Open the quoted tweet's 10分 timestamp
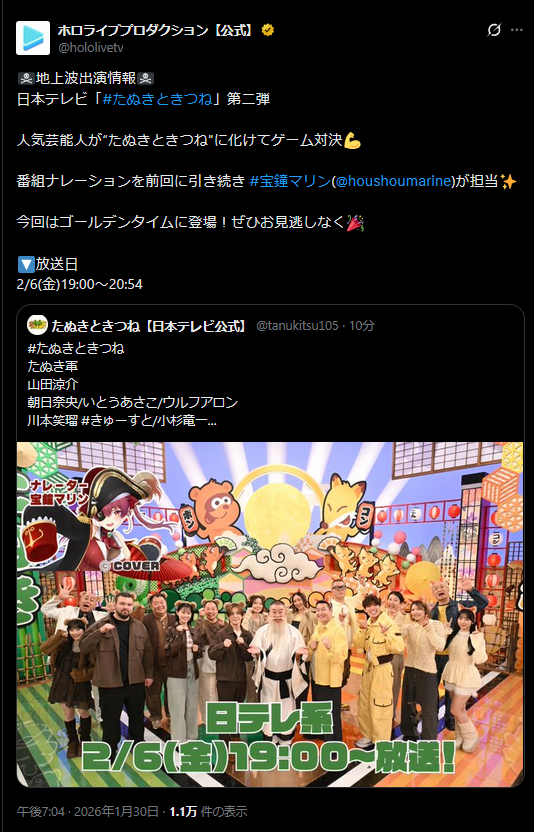The height and width of the screenshot is (832, 534). coord(362,326)
